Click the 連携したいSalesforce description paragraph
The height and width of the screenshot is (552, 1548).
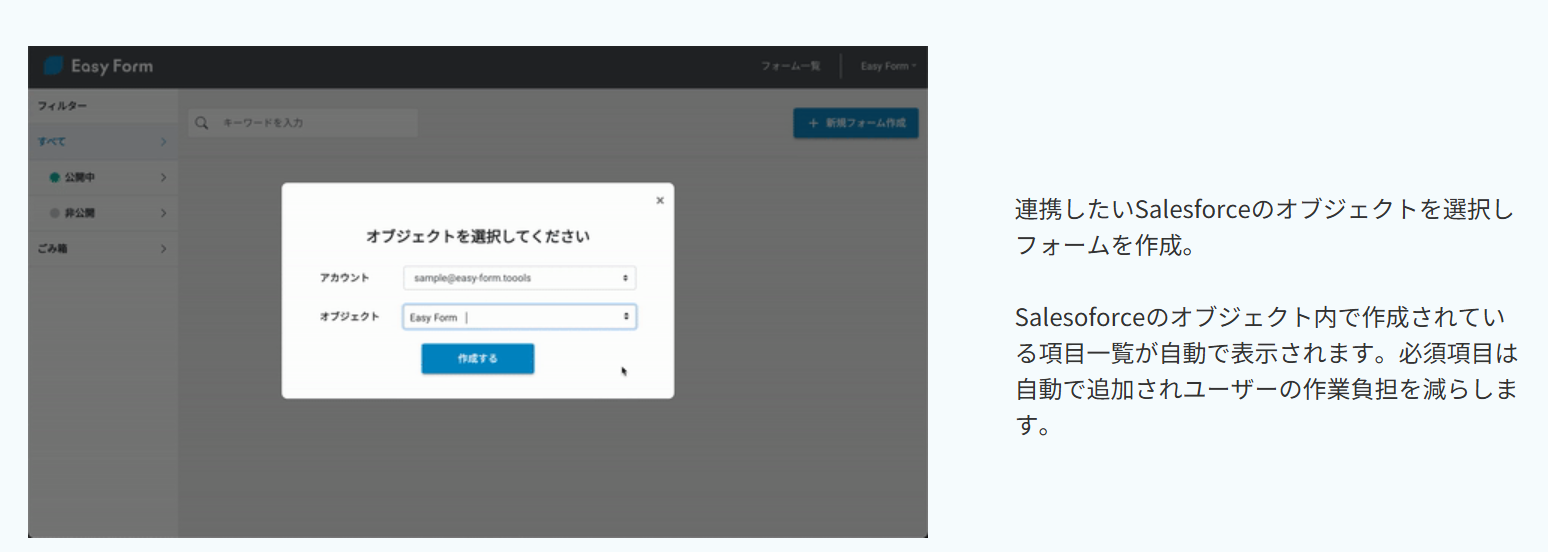tap(1265, 227)
